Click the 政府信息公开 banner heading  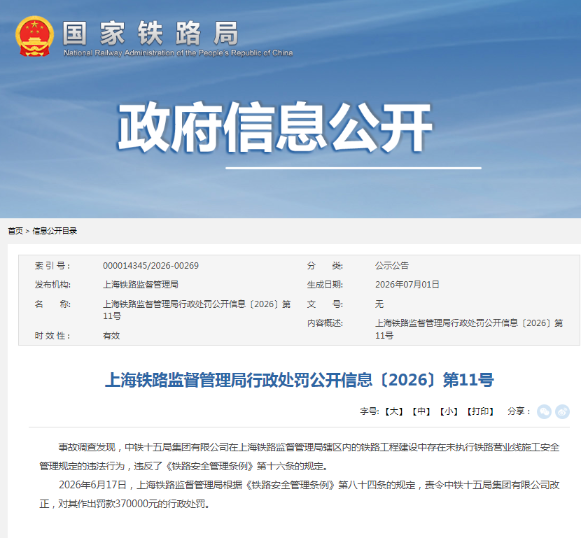point(274,127)
